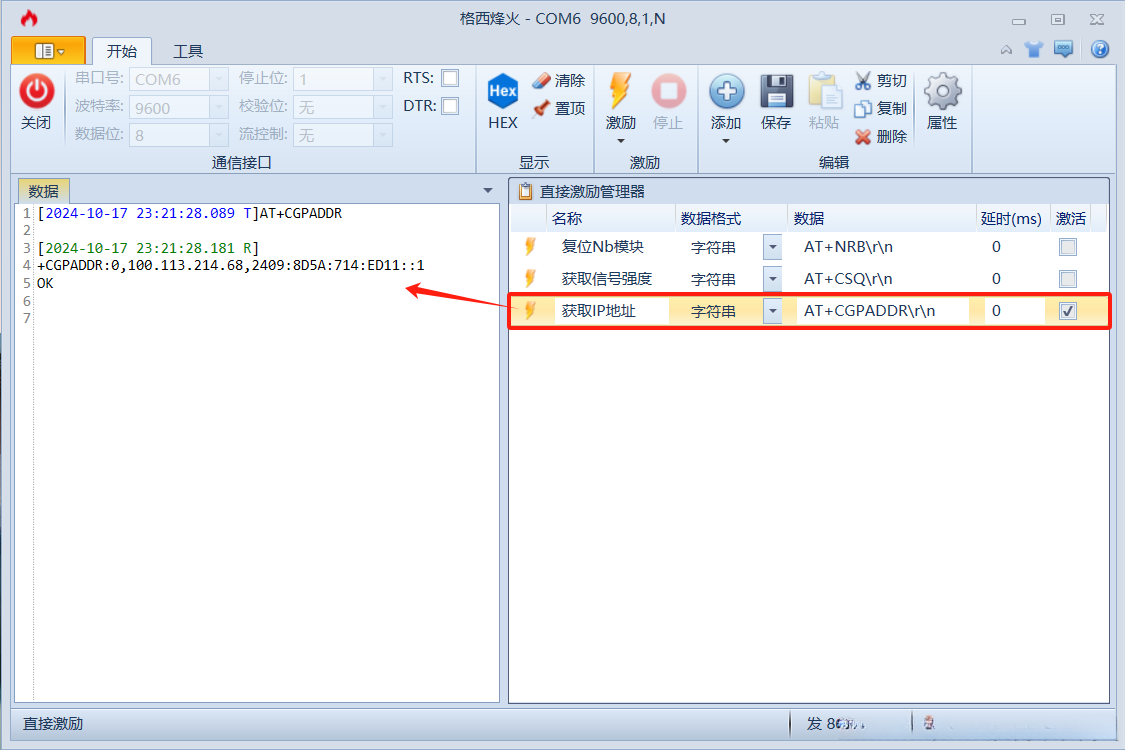Click the red 停止 stop button
Image resolution: width=1125 pixels, height=750 pixels.
coord(668,101)
